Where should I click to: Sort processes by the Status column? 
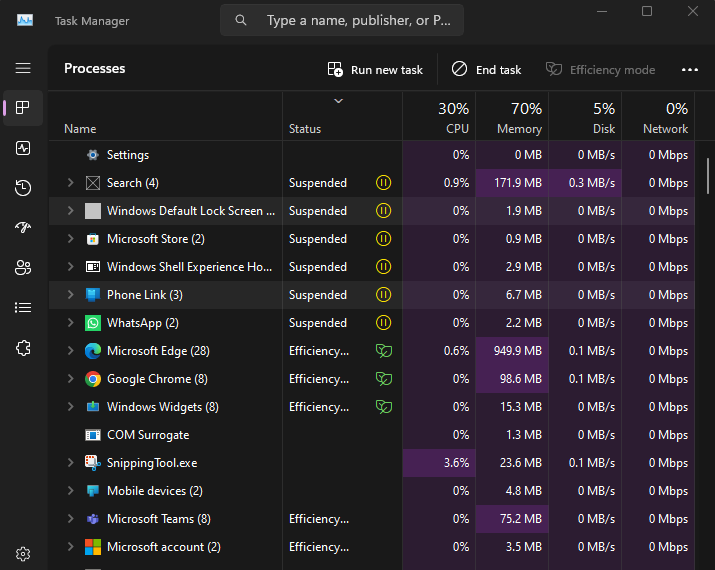(342, 117)
